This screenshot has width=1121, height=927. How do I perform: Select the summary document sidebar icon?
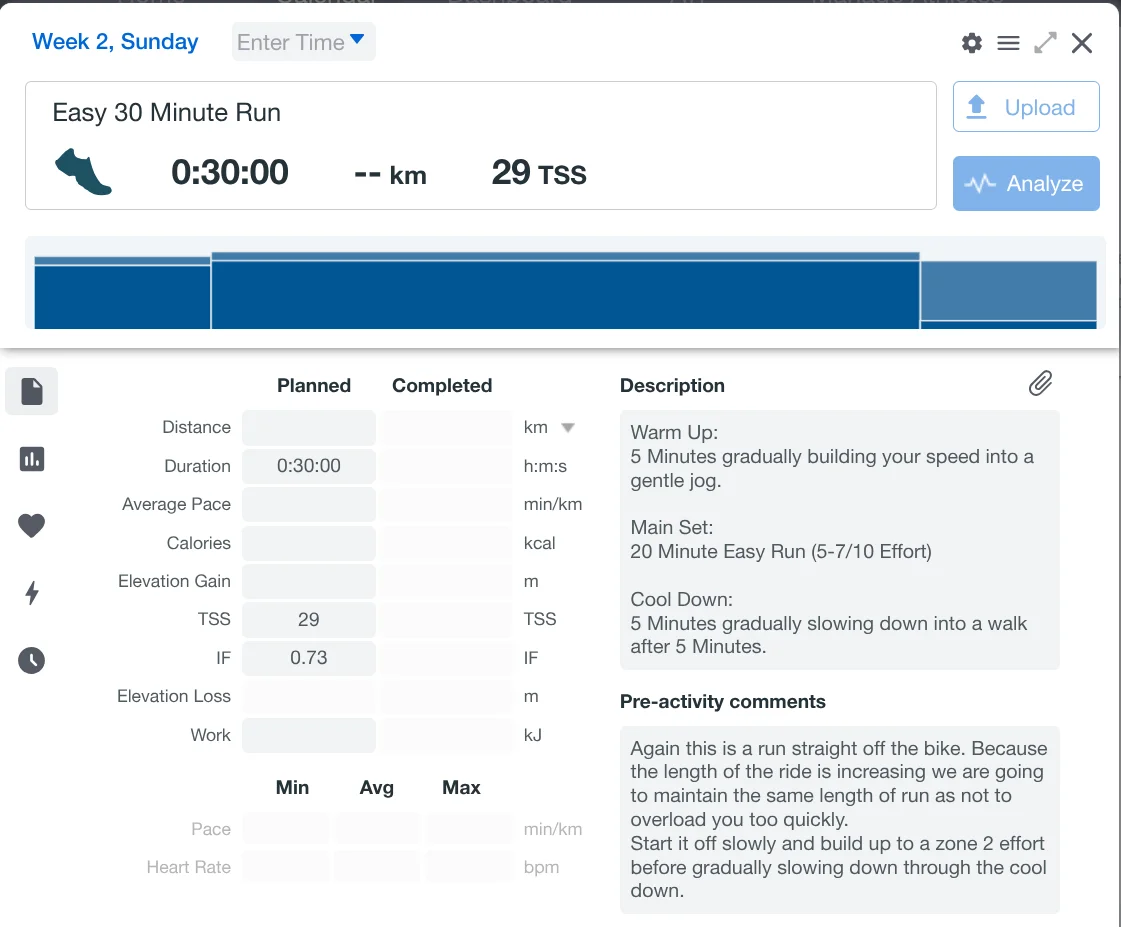(x=32, y=391)
